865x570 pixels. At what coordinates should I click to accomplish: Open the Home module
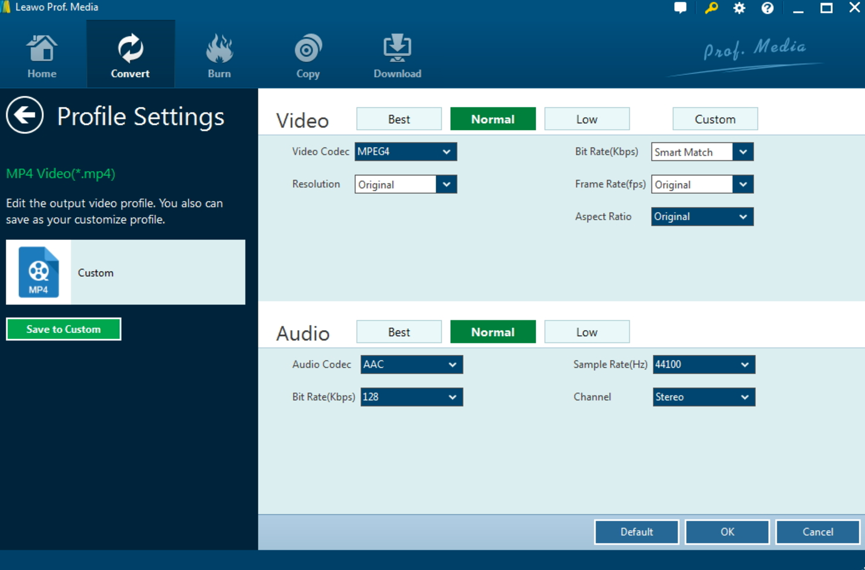click(x=42, y=55)
